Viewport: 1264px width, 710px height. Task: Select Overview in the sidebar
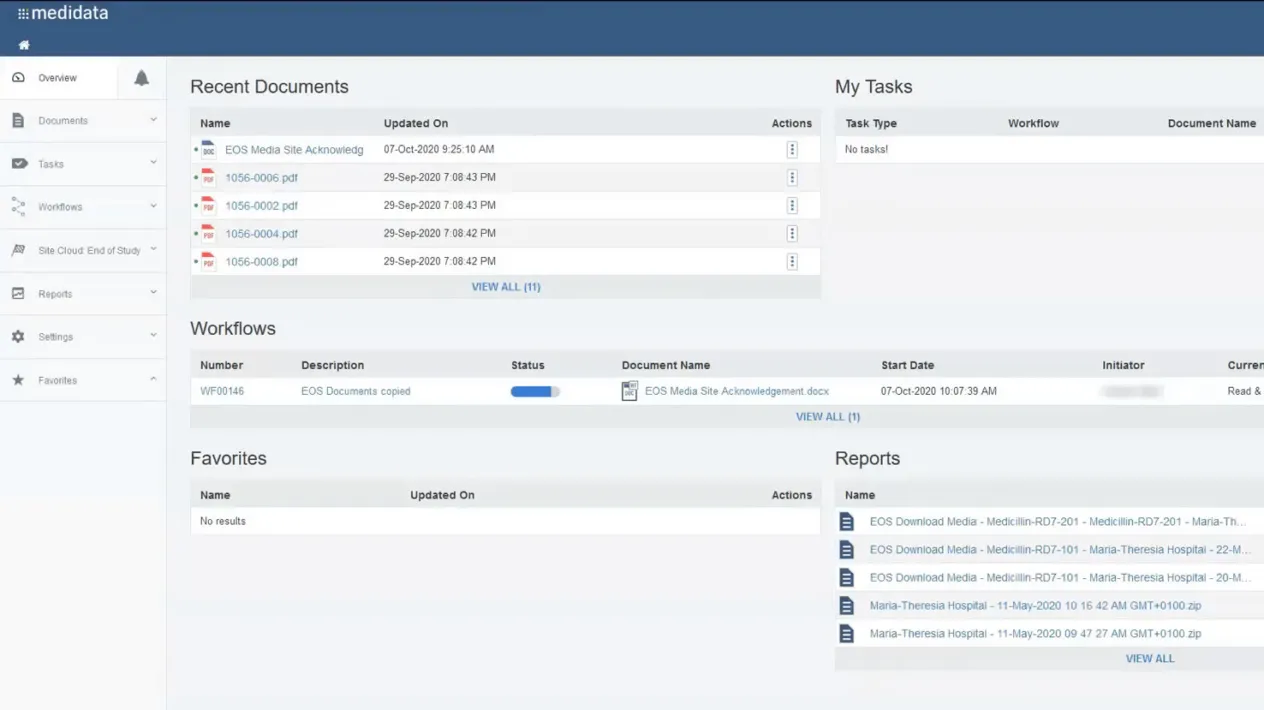(x=57, y=78)
